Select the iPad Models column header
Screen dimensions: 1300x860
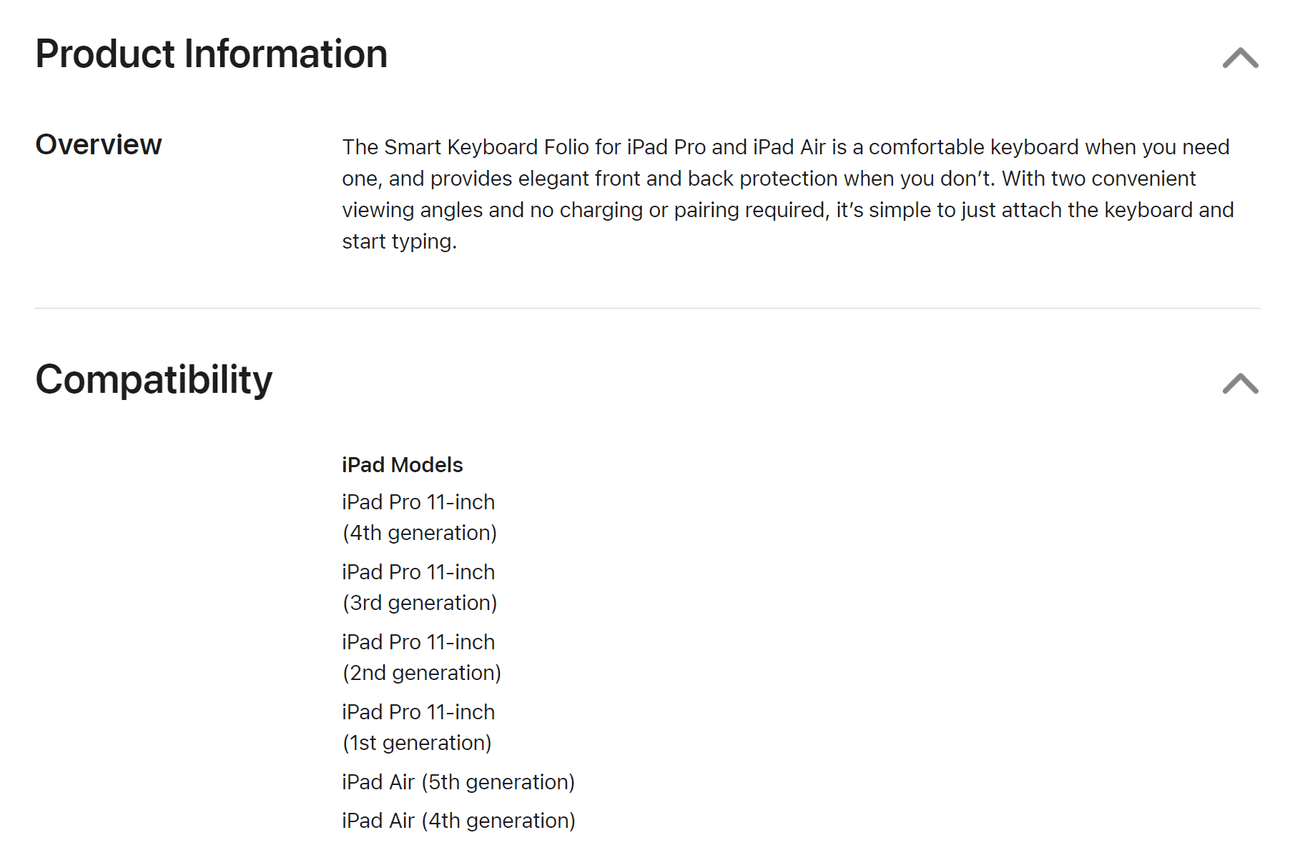[x=402, y=464]
